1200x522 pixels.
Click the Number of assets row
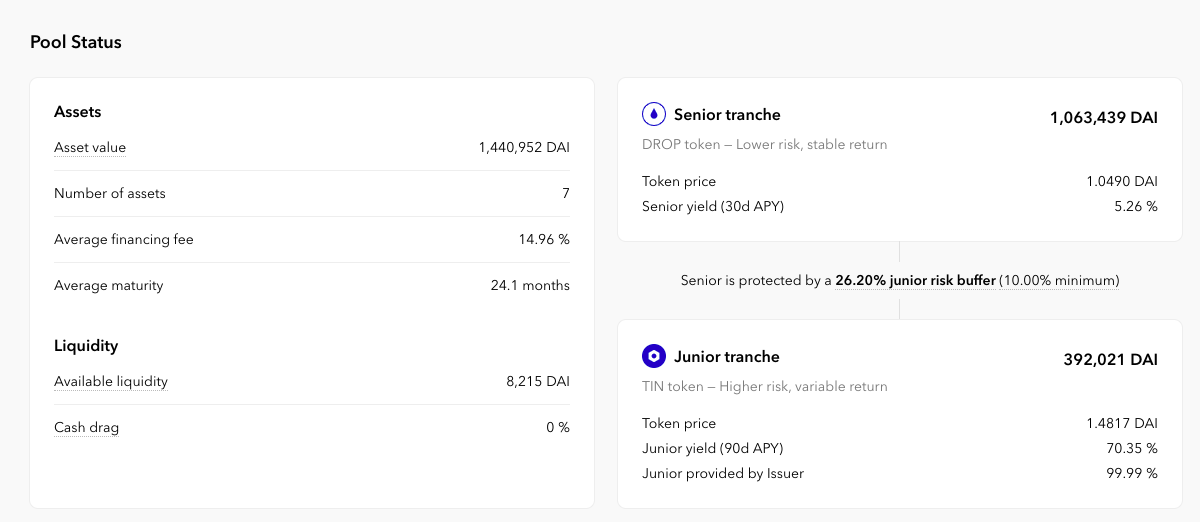click(x=312, y=194)
